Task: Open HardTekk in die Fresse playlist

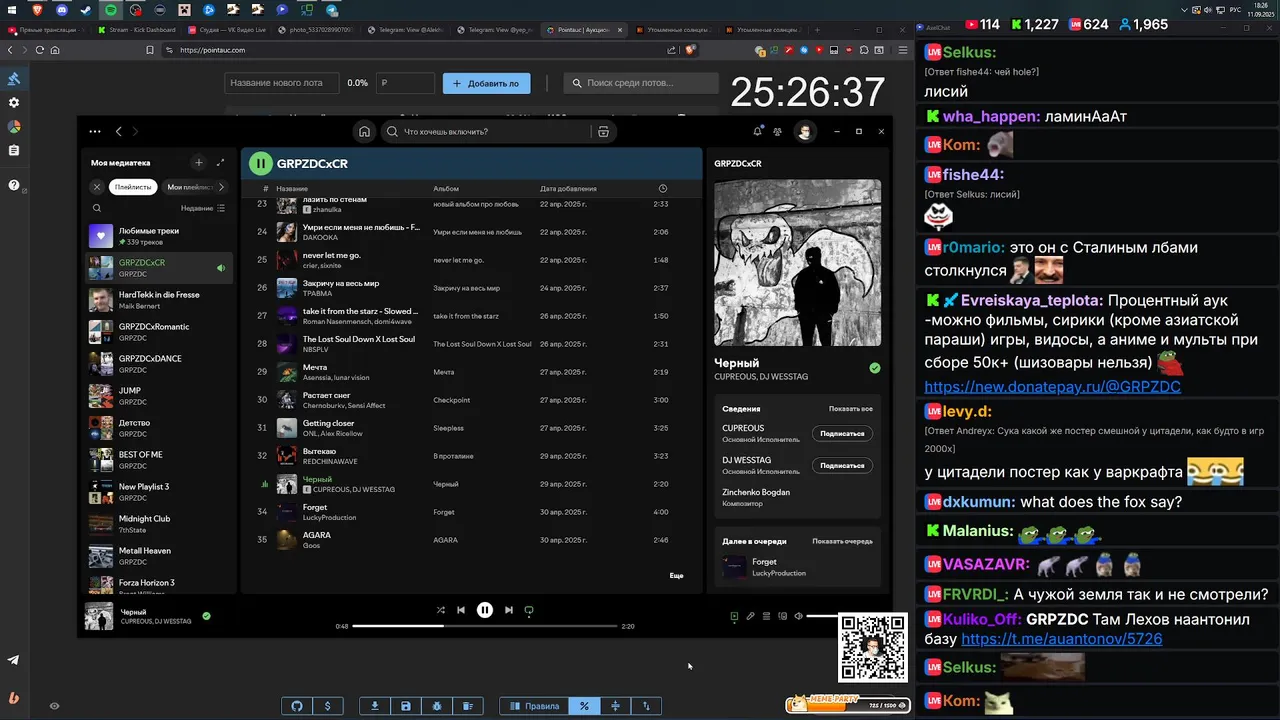Action: 160,300
